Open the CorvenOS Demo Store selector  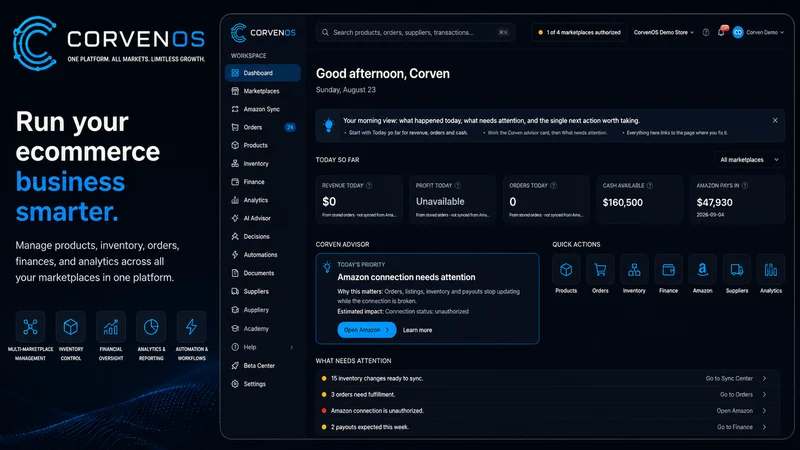click(664, 32)
